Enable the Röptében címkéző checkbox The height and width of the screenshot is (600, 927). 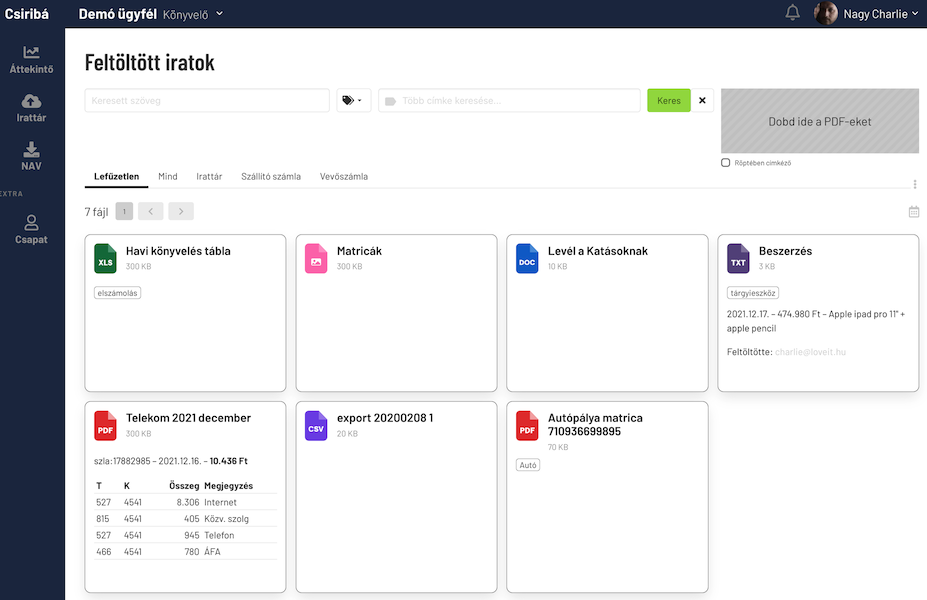[726, 163]
